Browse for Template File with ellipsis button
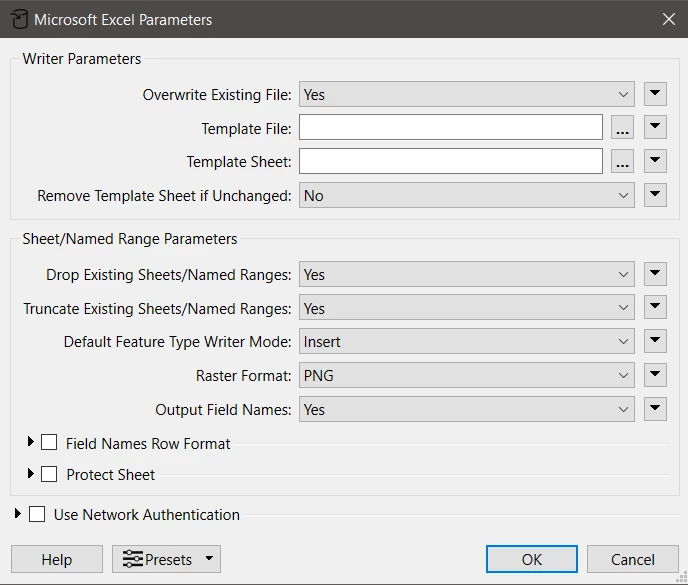Viewport: 688px width, 585px height. (622, 128)
